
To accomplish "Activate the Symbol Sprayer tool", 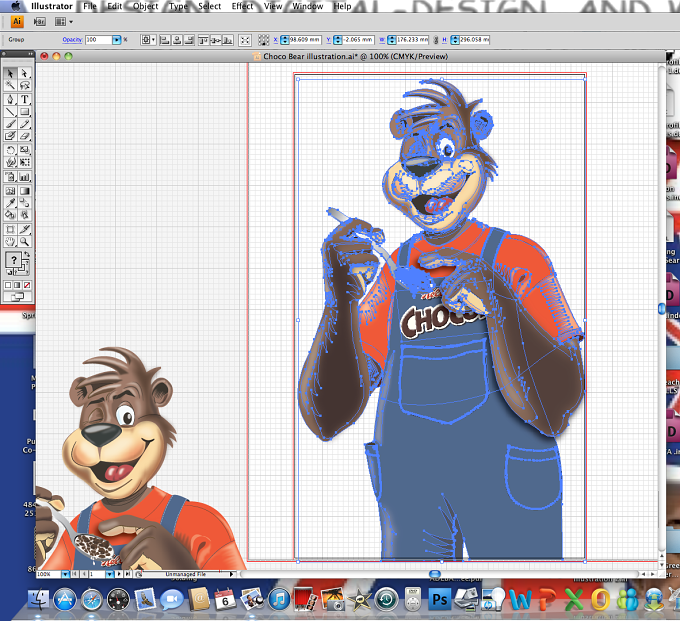I will [10, 177].
